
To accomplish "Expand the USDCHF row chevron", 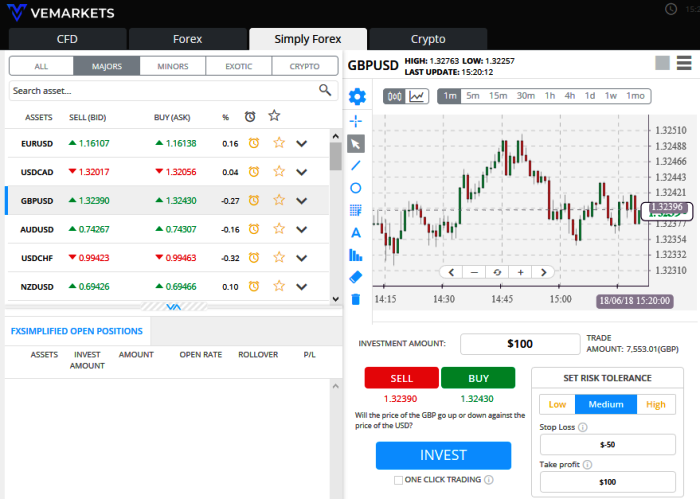I will pyautogui.click(x=302, y=258).
